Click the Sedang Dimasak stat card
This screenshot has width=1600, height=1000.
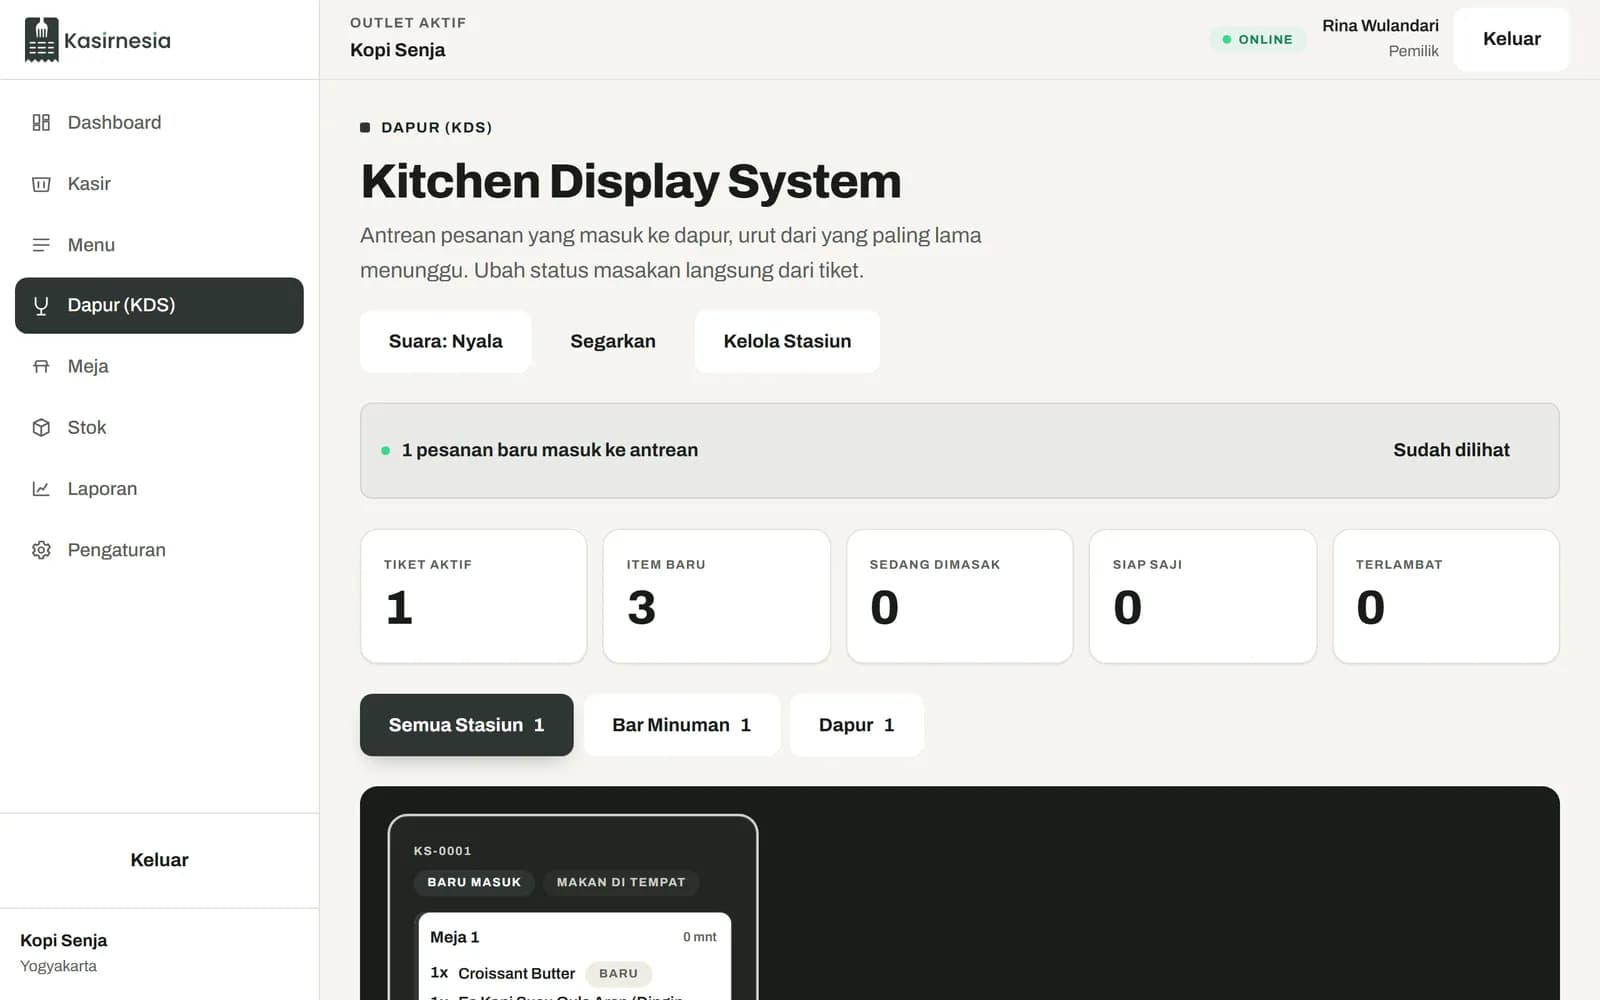point(959,596)
